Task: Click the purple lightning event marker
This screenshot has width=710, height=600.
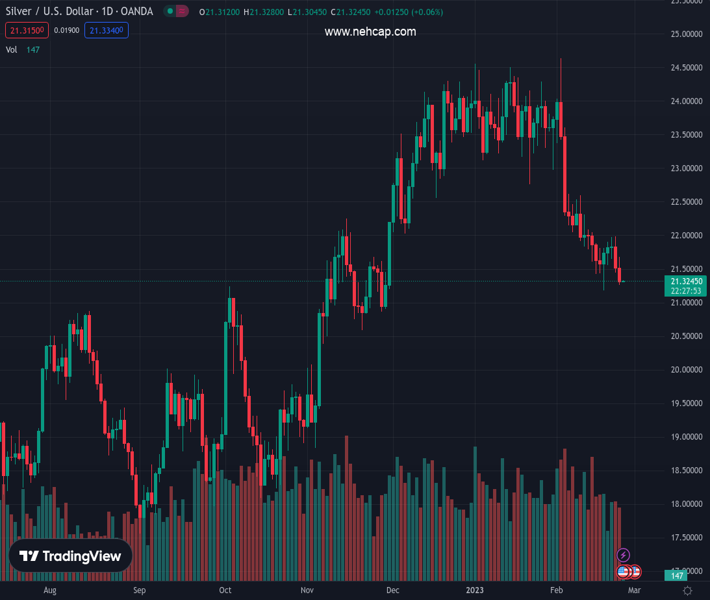Action: [624, 555]
